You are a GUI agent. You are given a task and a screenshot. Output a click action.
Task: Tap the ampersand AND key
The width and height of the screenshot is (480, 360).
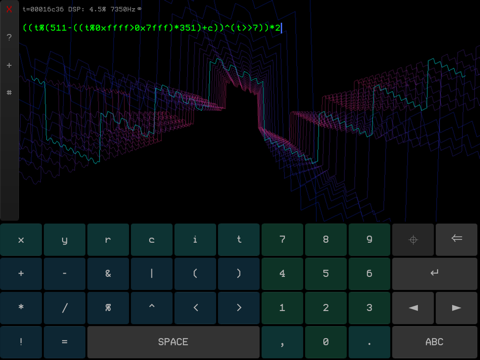tap(108, 274)
